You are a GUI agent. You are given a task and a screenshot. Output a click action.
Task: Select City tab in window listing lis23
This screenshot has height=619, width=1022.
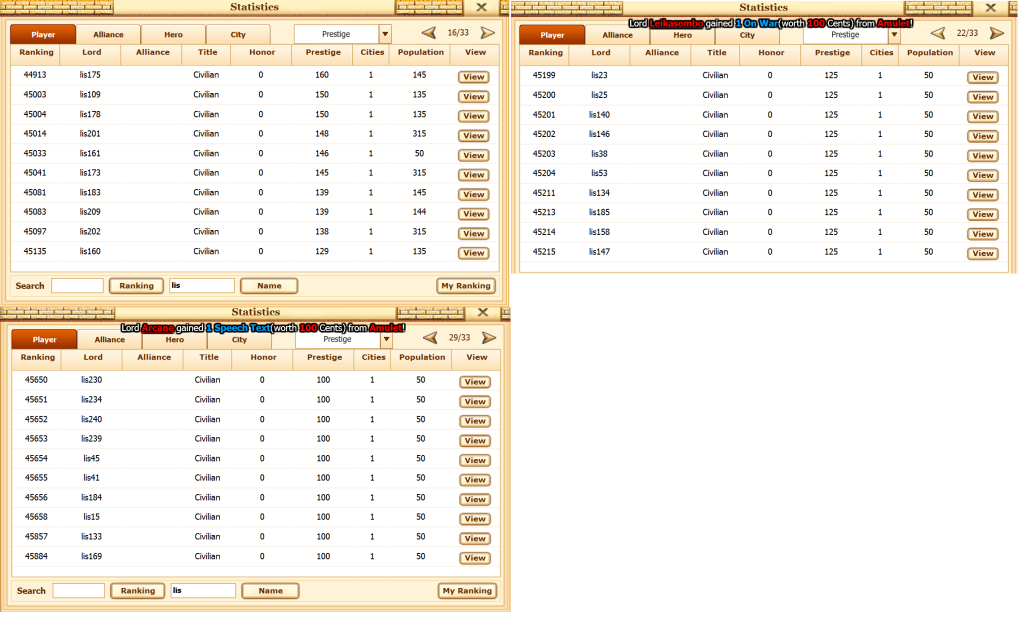coord(747,35)
